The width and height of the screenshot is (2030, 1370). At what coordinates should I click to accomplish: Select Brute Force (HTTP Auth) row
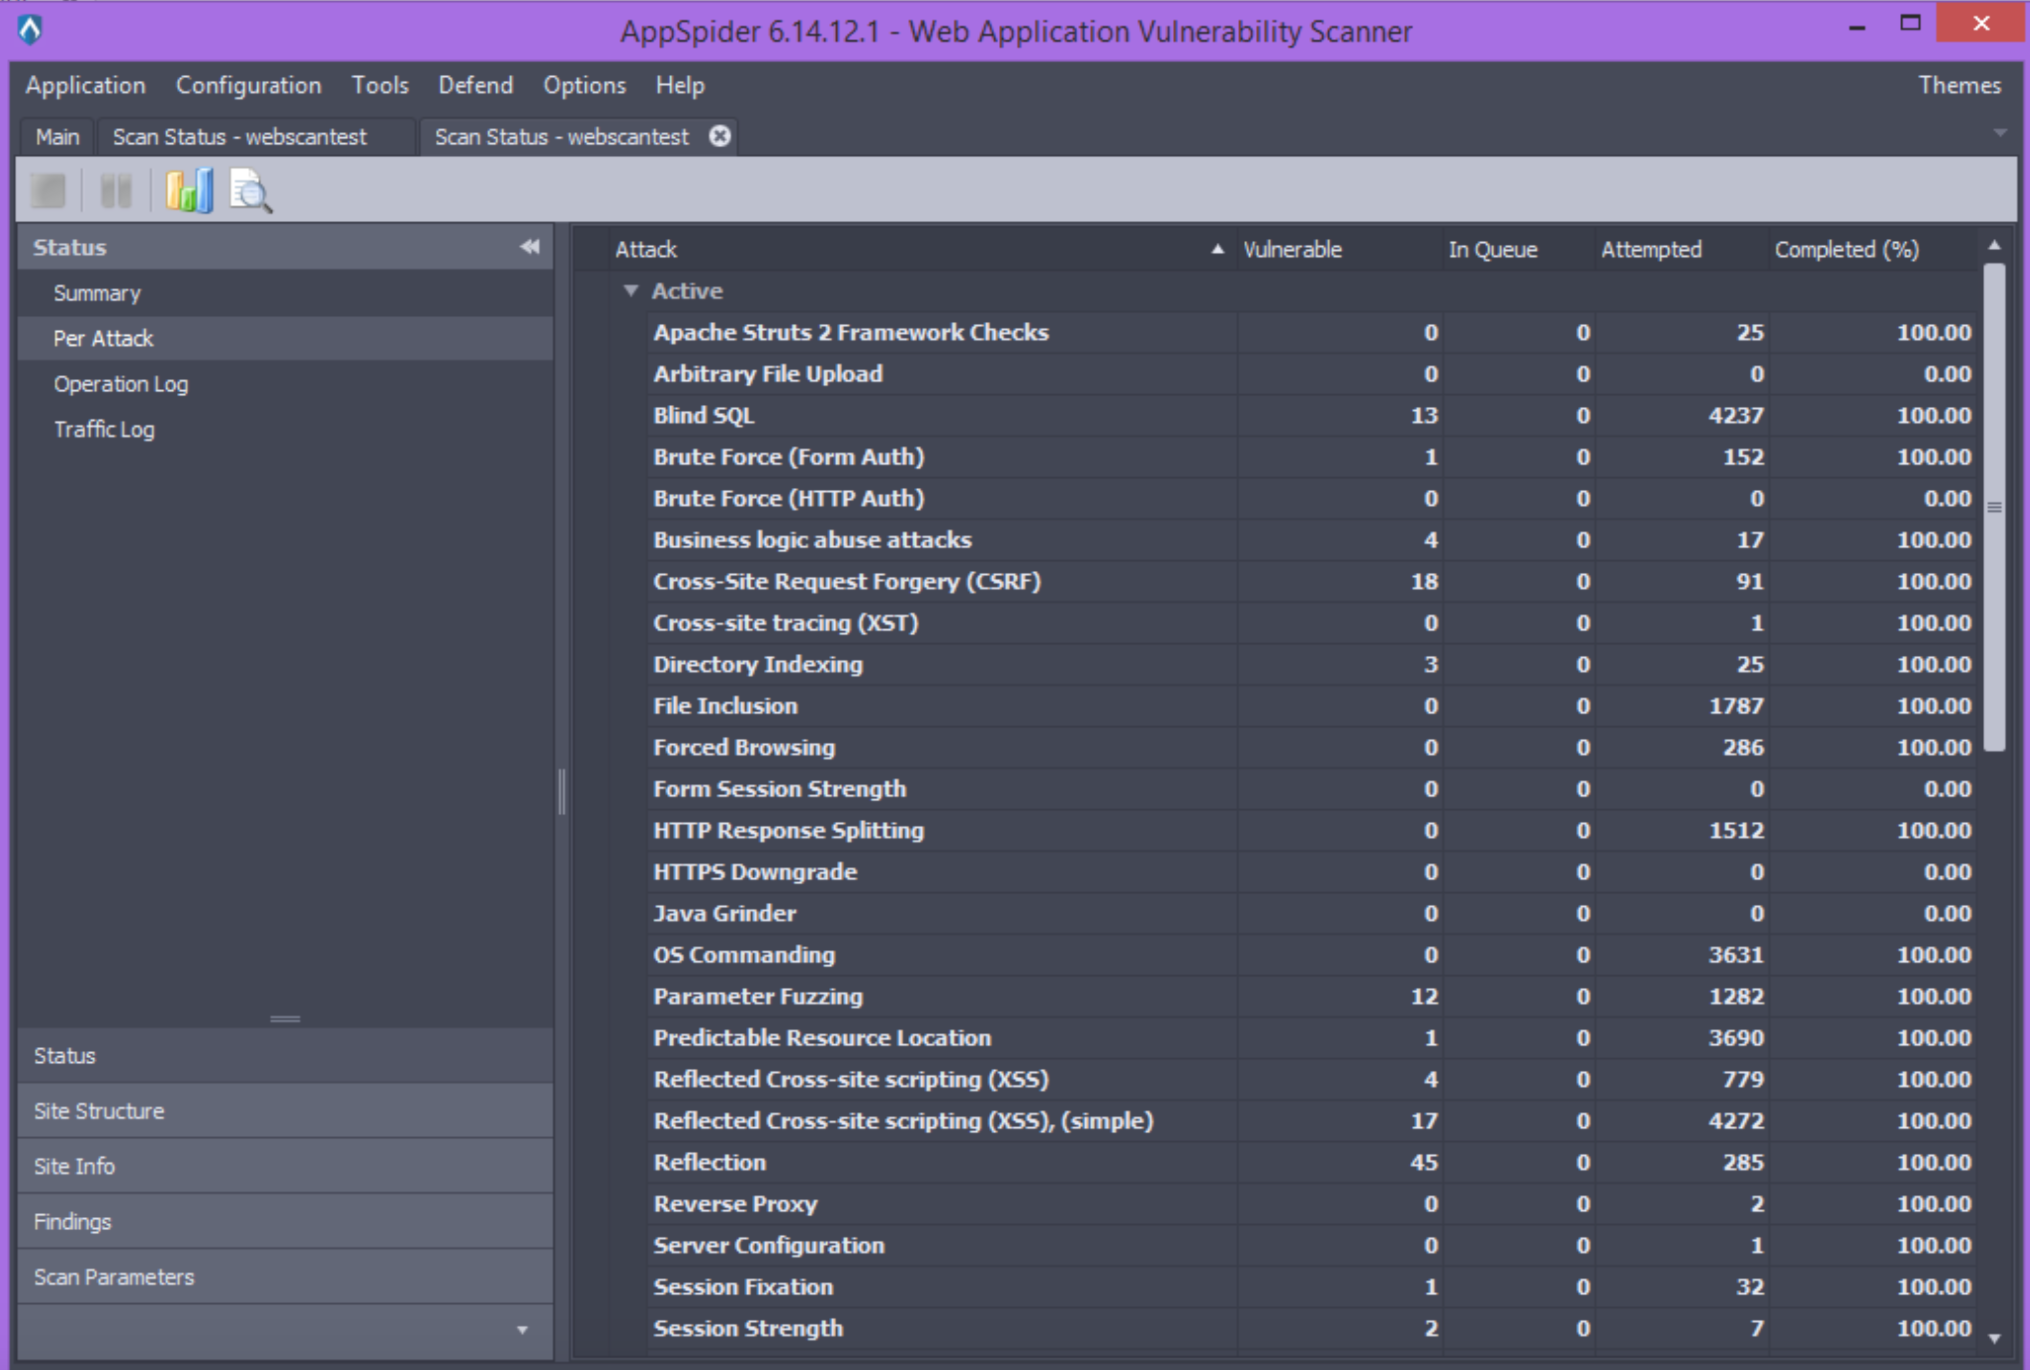[x=1312, y=498]
